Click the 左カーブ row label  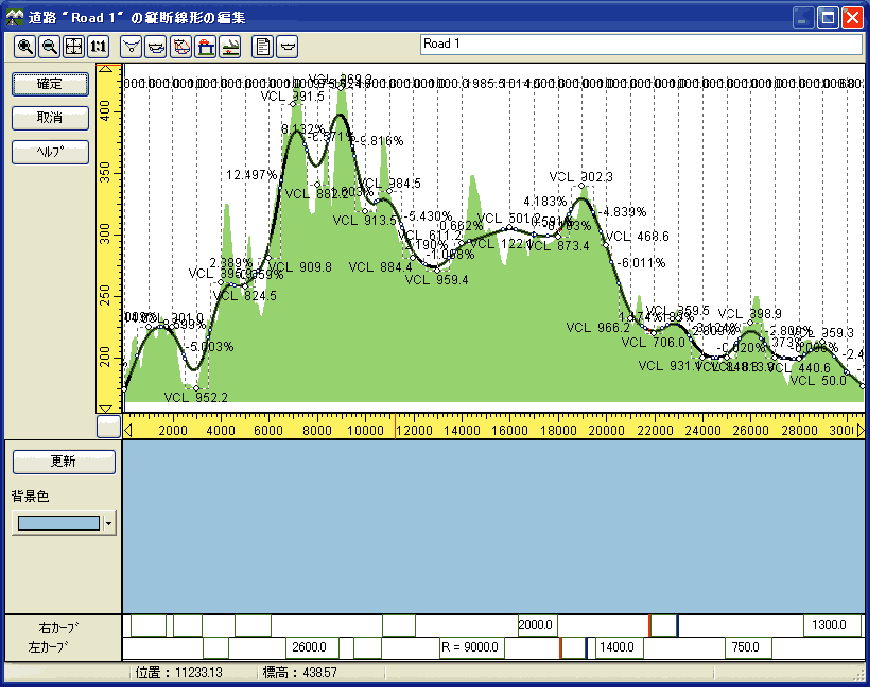48,647
